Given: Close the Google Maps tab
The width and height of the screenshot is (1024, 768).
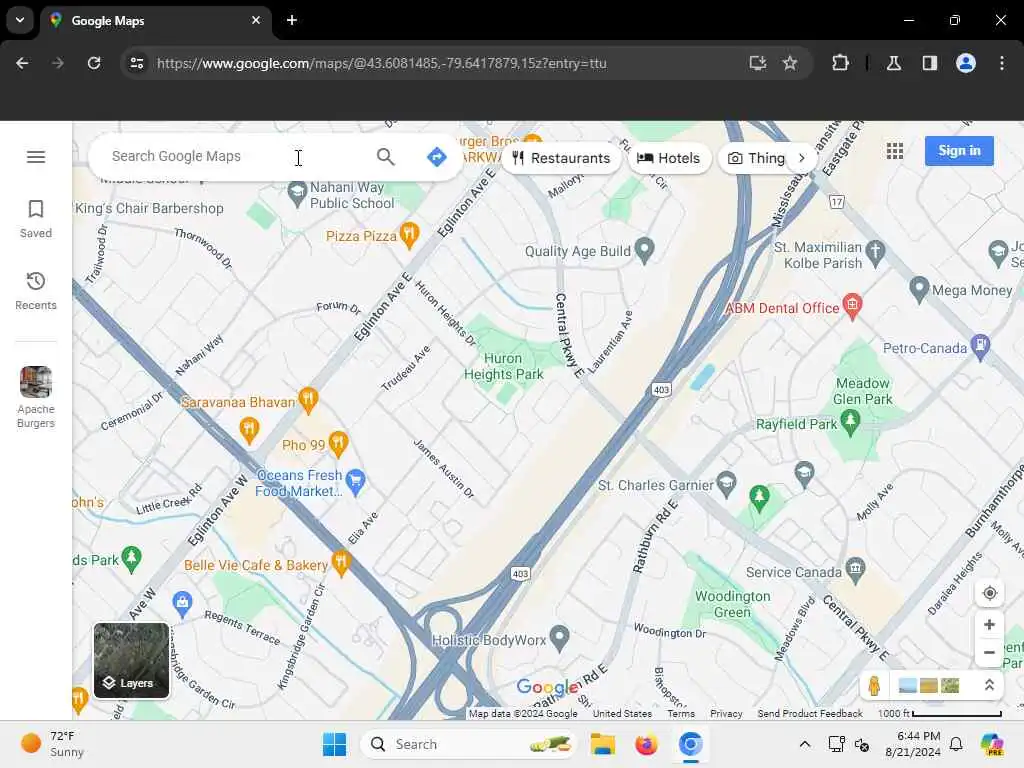Looking at the screenshot, I should pyautogui.click(x=256, y=20).
